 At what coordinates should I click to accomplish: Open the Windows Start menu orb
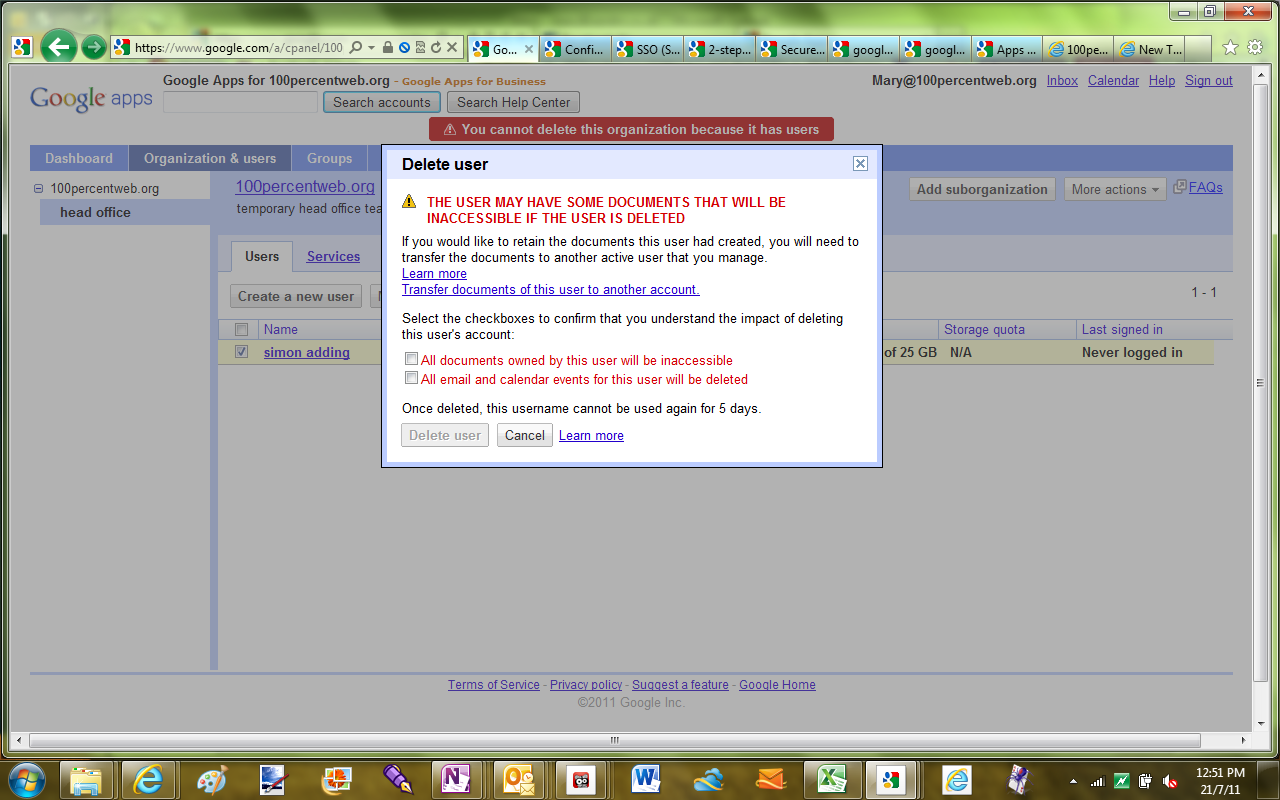27,779
